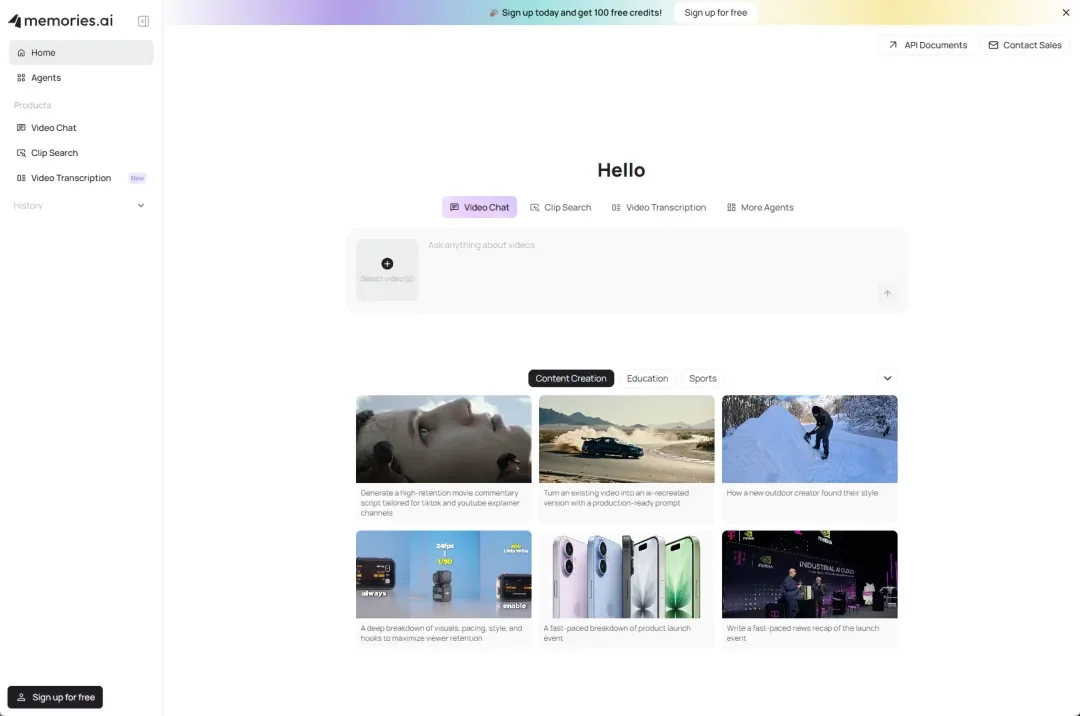Open the desert car drift video thumbnail

(x=626, y=439)
